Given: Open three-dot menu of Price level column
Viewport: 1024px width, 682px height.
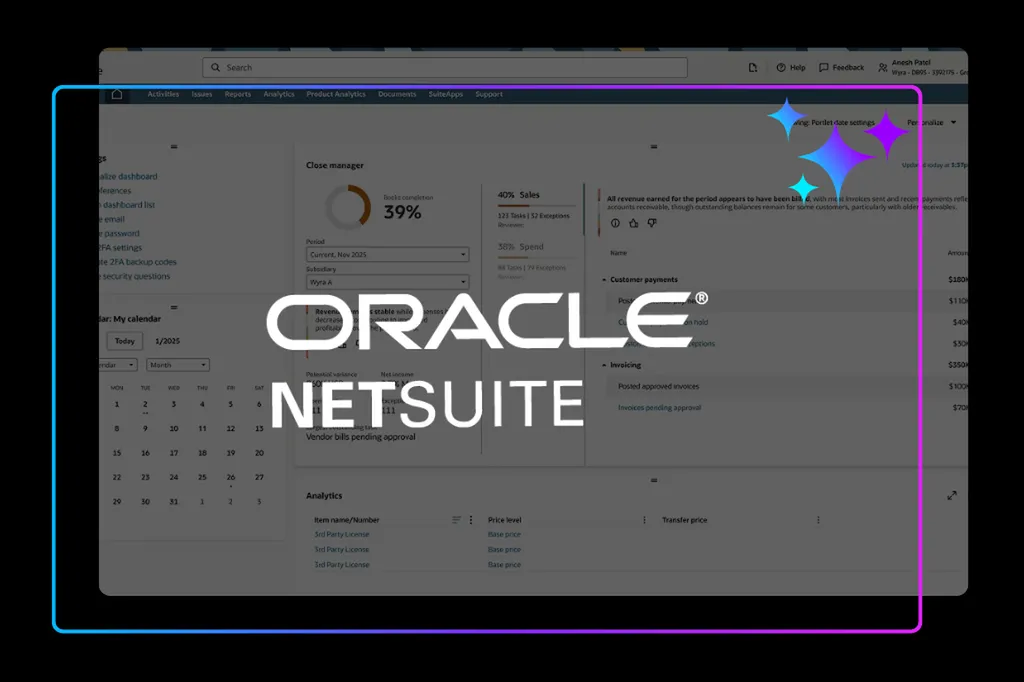Looking at the screenshot, I should 645,520.
